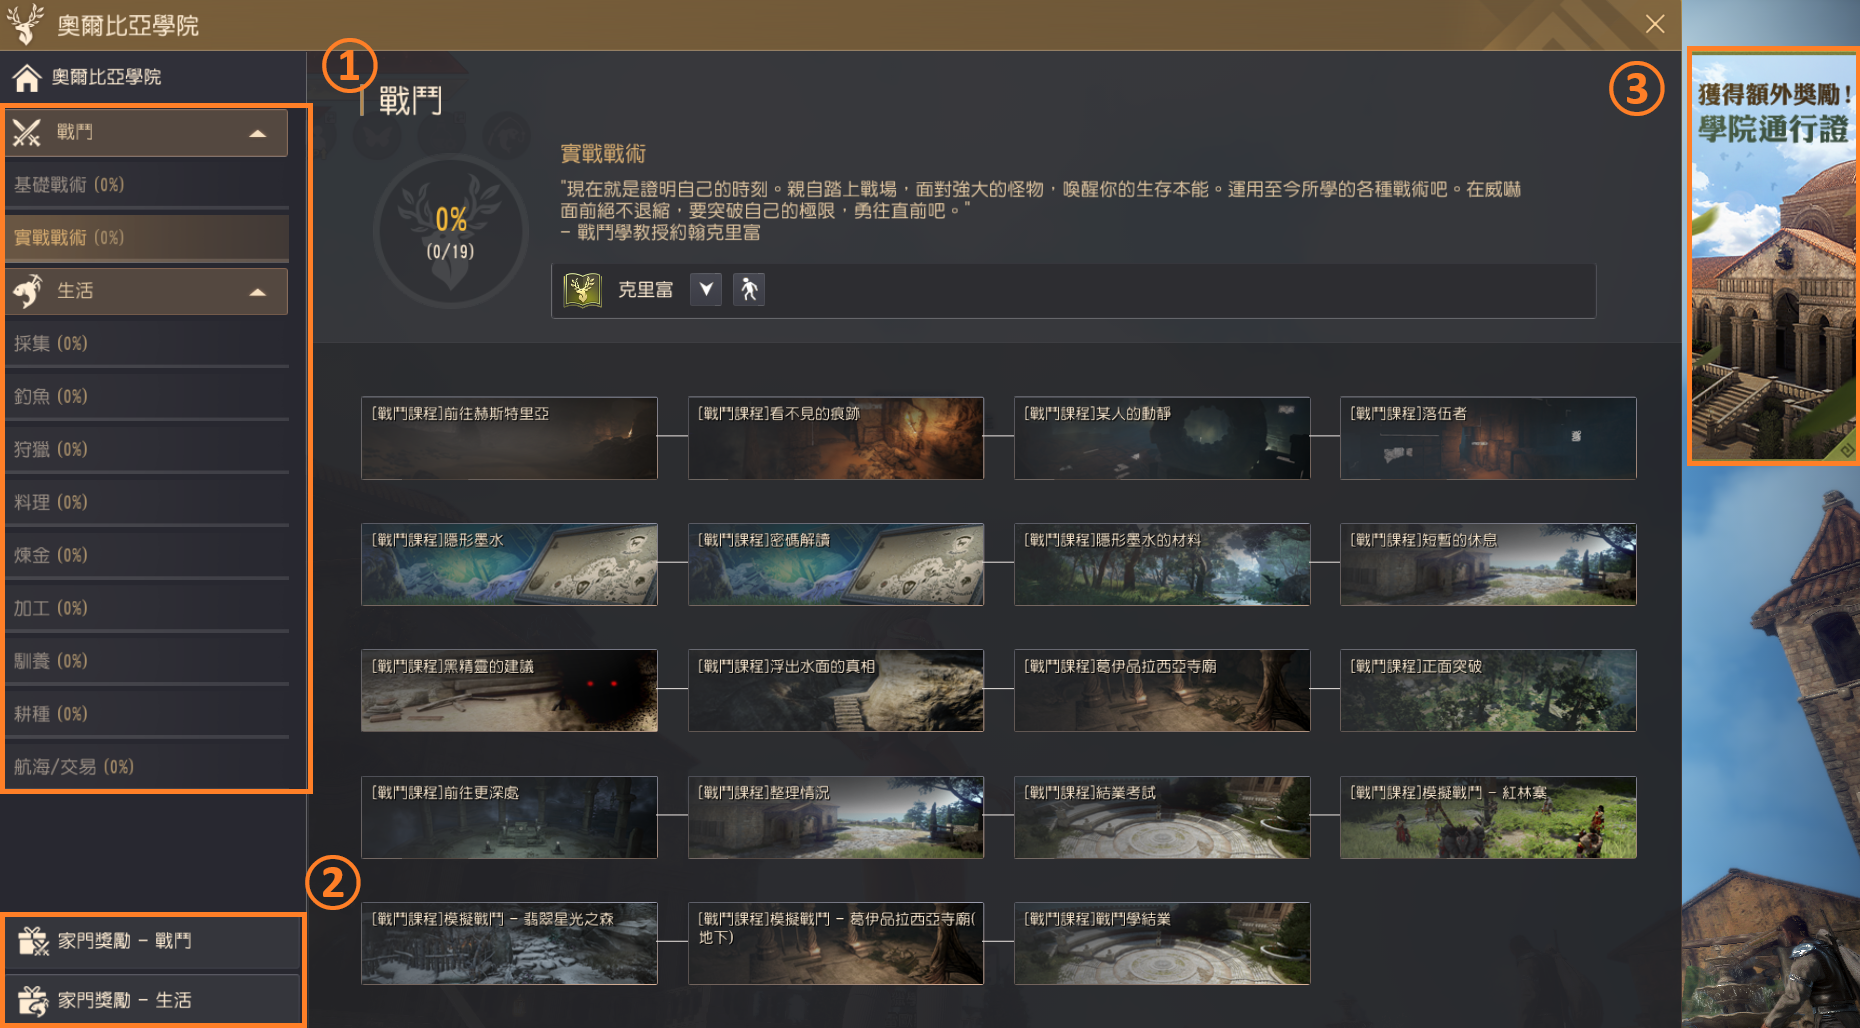Click the 學院通行證 banner
This screenshot has width=1860, height=1028.
pos(1772,256)
